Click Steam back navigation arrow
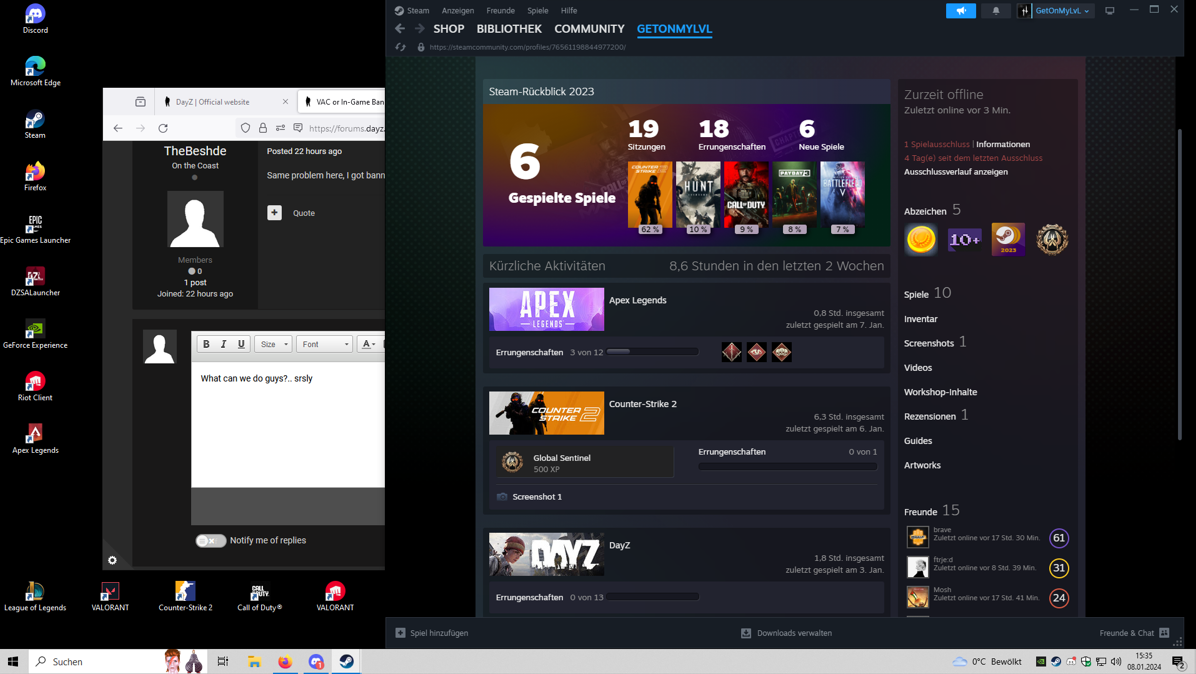1196x674 pixels. 400,29
